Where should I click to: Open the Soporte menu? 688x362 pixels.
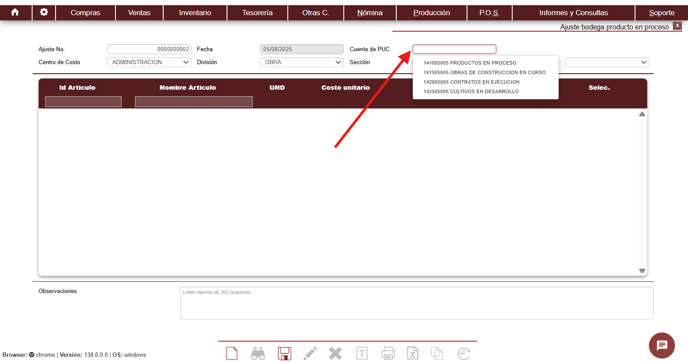point(662,13)
